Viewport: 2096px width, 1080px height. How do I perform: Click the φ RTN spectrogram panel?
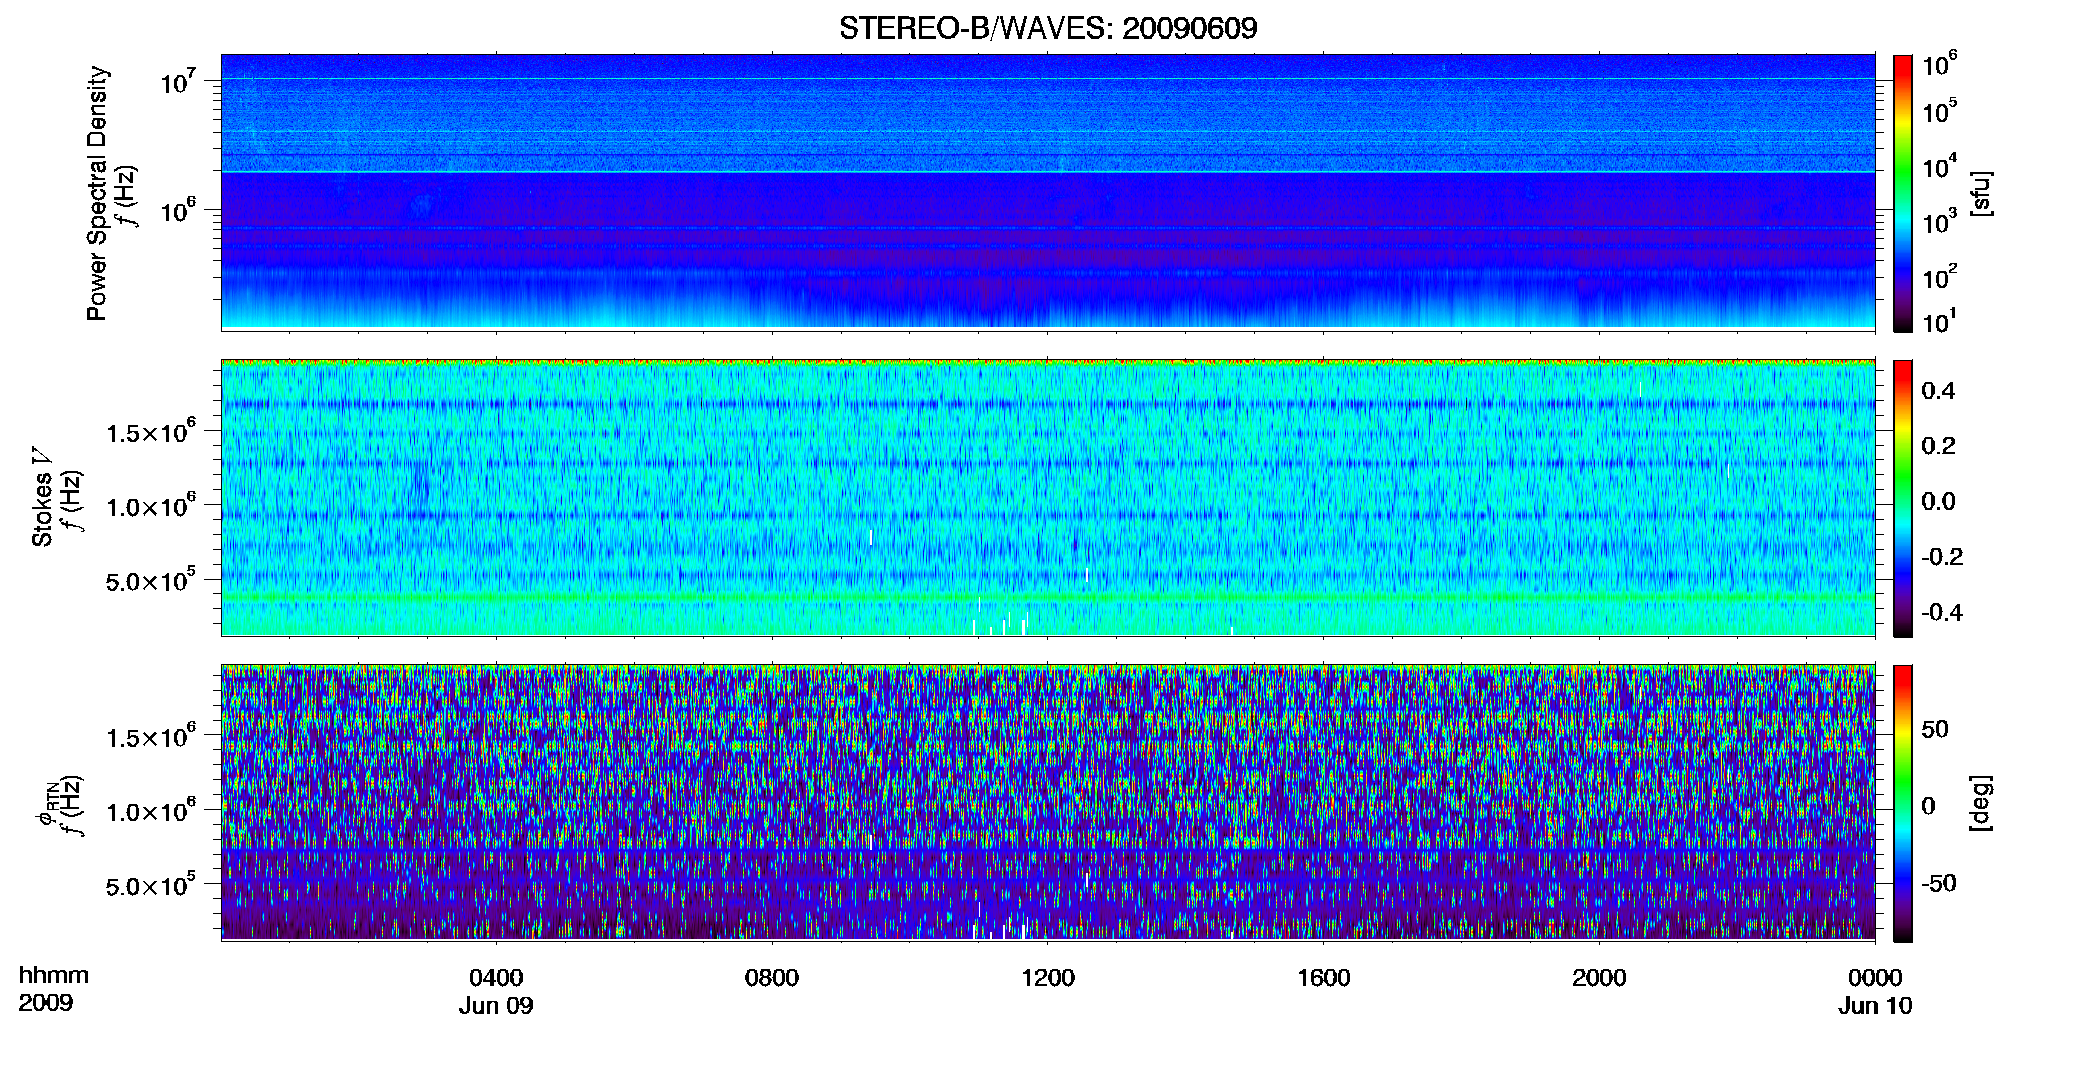[1048, 803]
